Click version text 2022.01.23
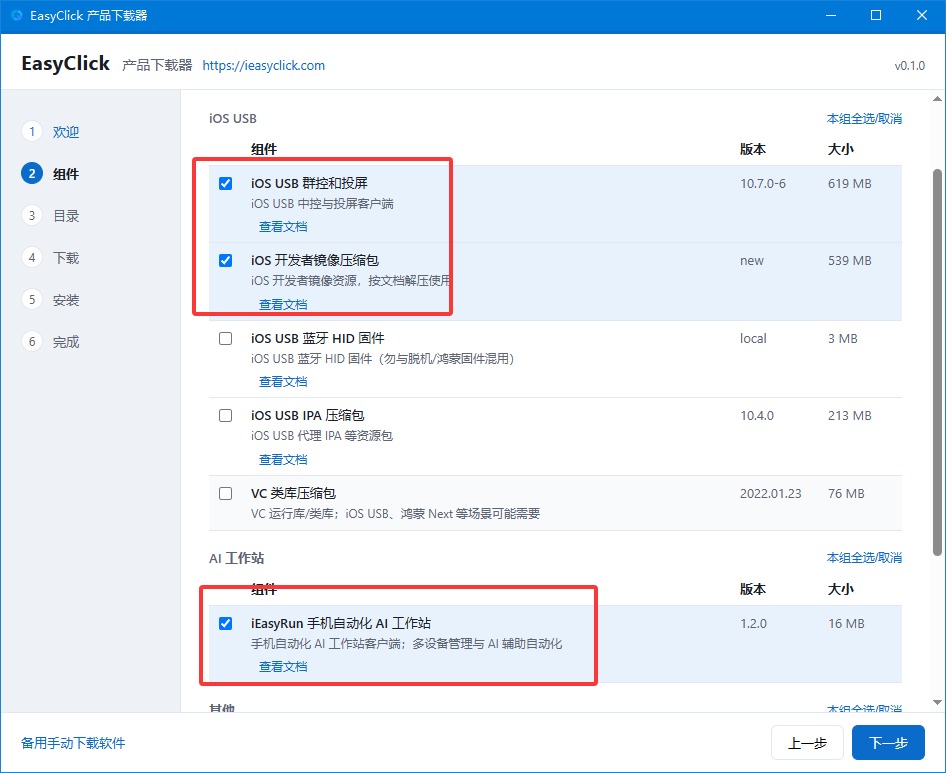This screenshot has height=773, width=946. 770,494
